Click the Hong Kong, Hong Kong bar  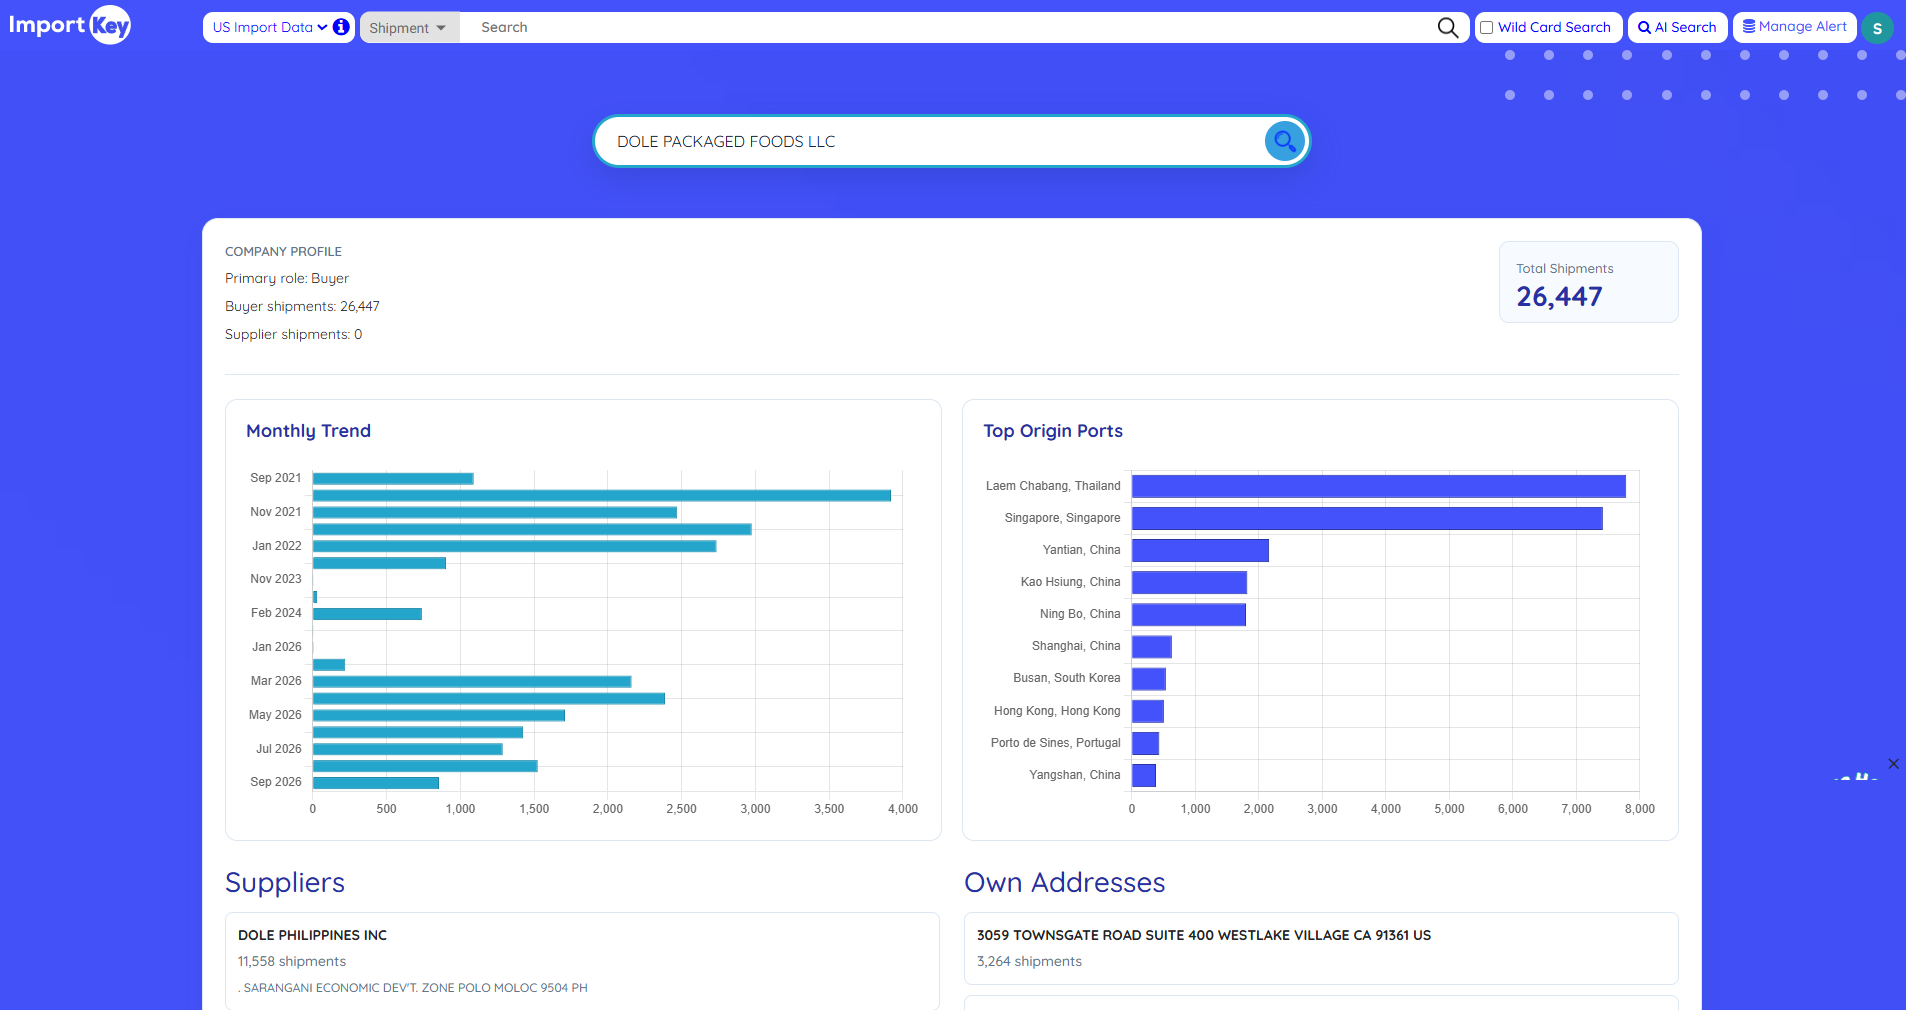point(1147,711)
